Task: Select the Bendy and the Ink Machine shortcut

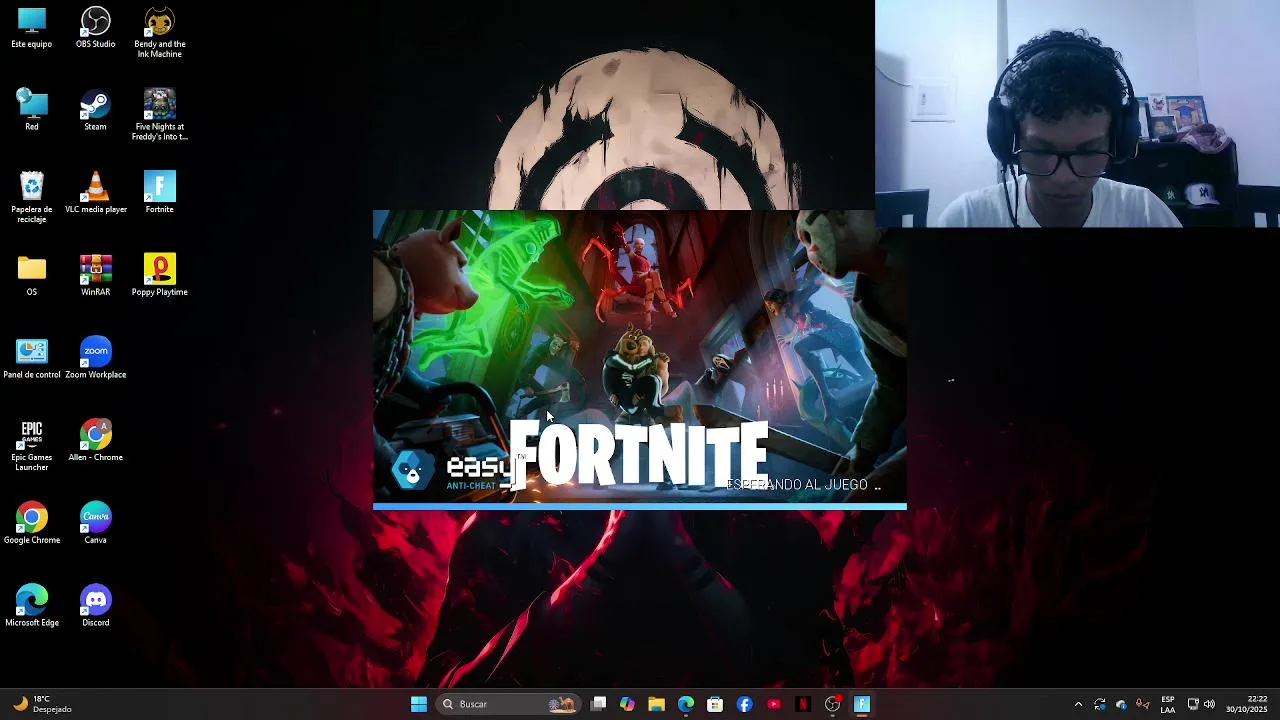Action: point(160,32)
